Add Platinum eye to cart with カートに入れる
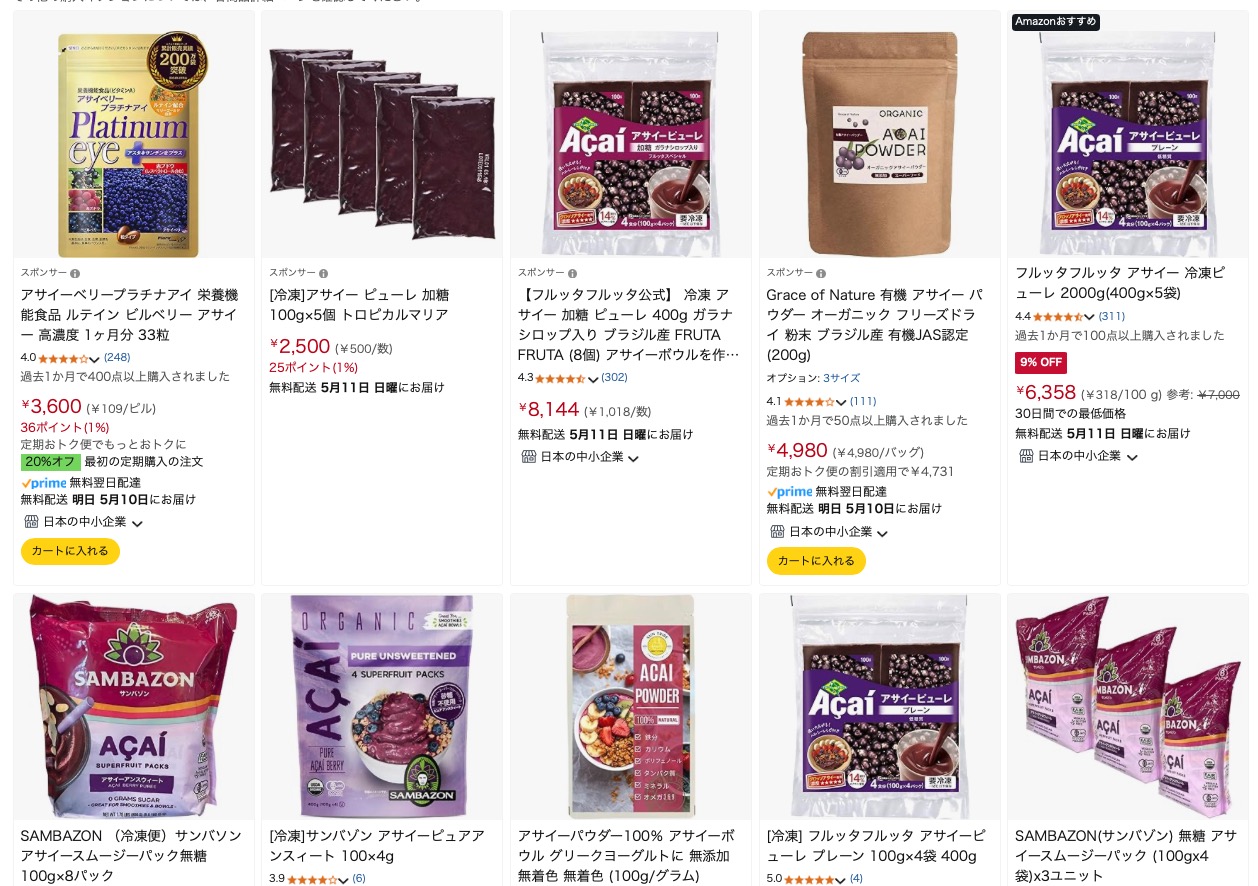 point(70,551)
